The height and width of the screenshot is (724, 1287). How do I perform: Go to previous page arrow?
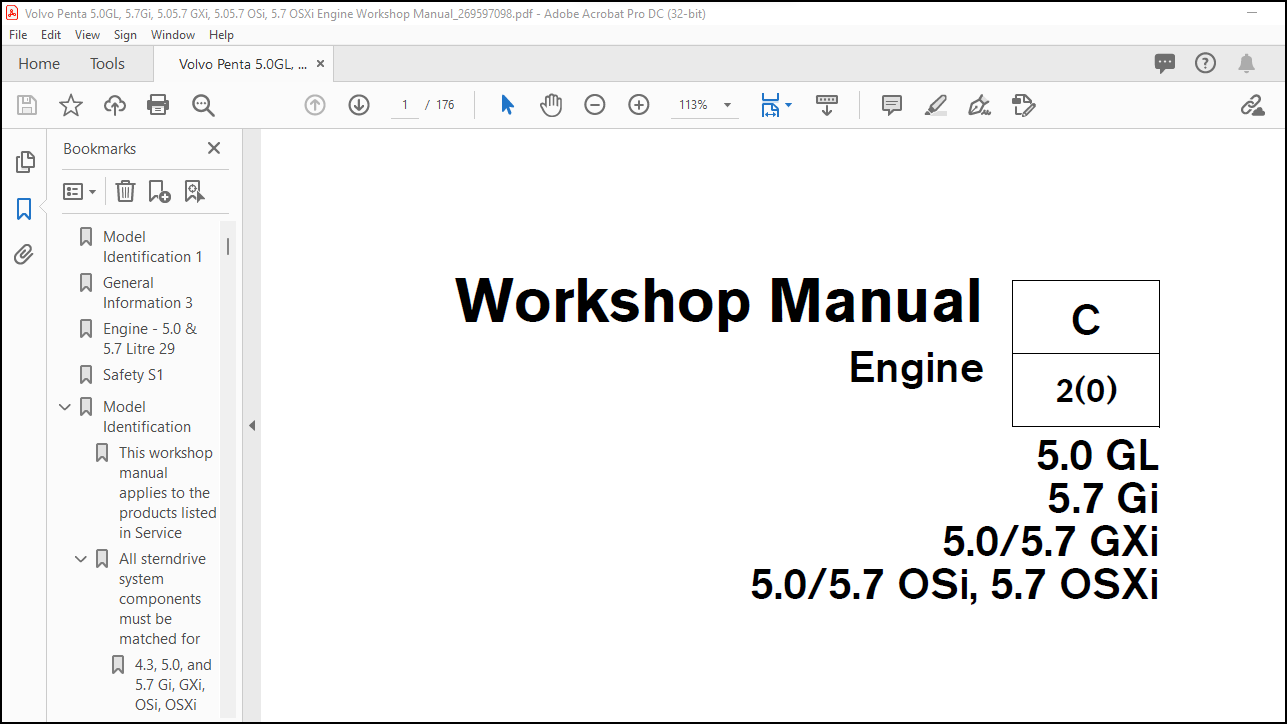tap(315, 105)
